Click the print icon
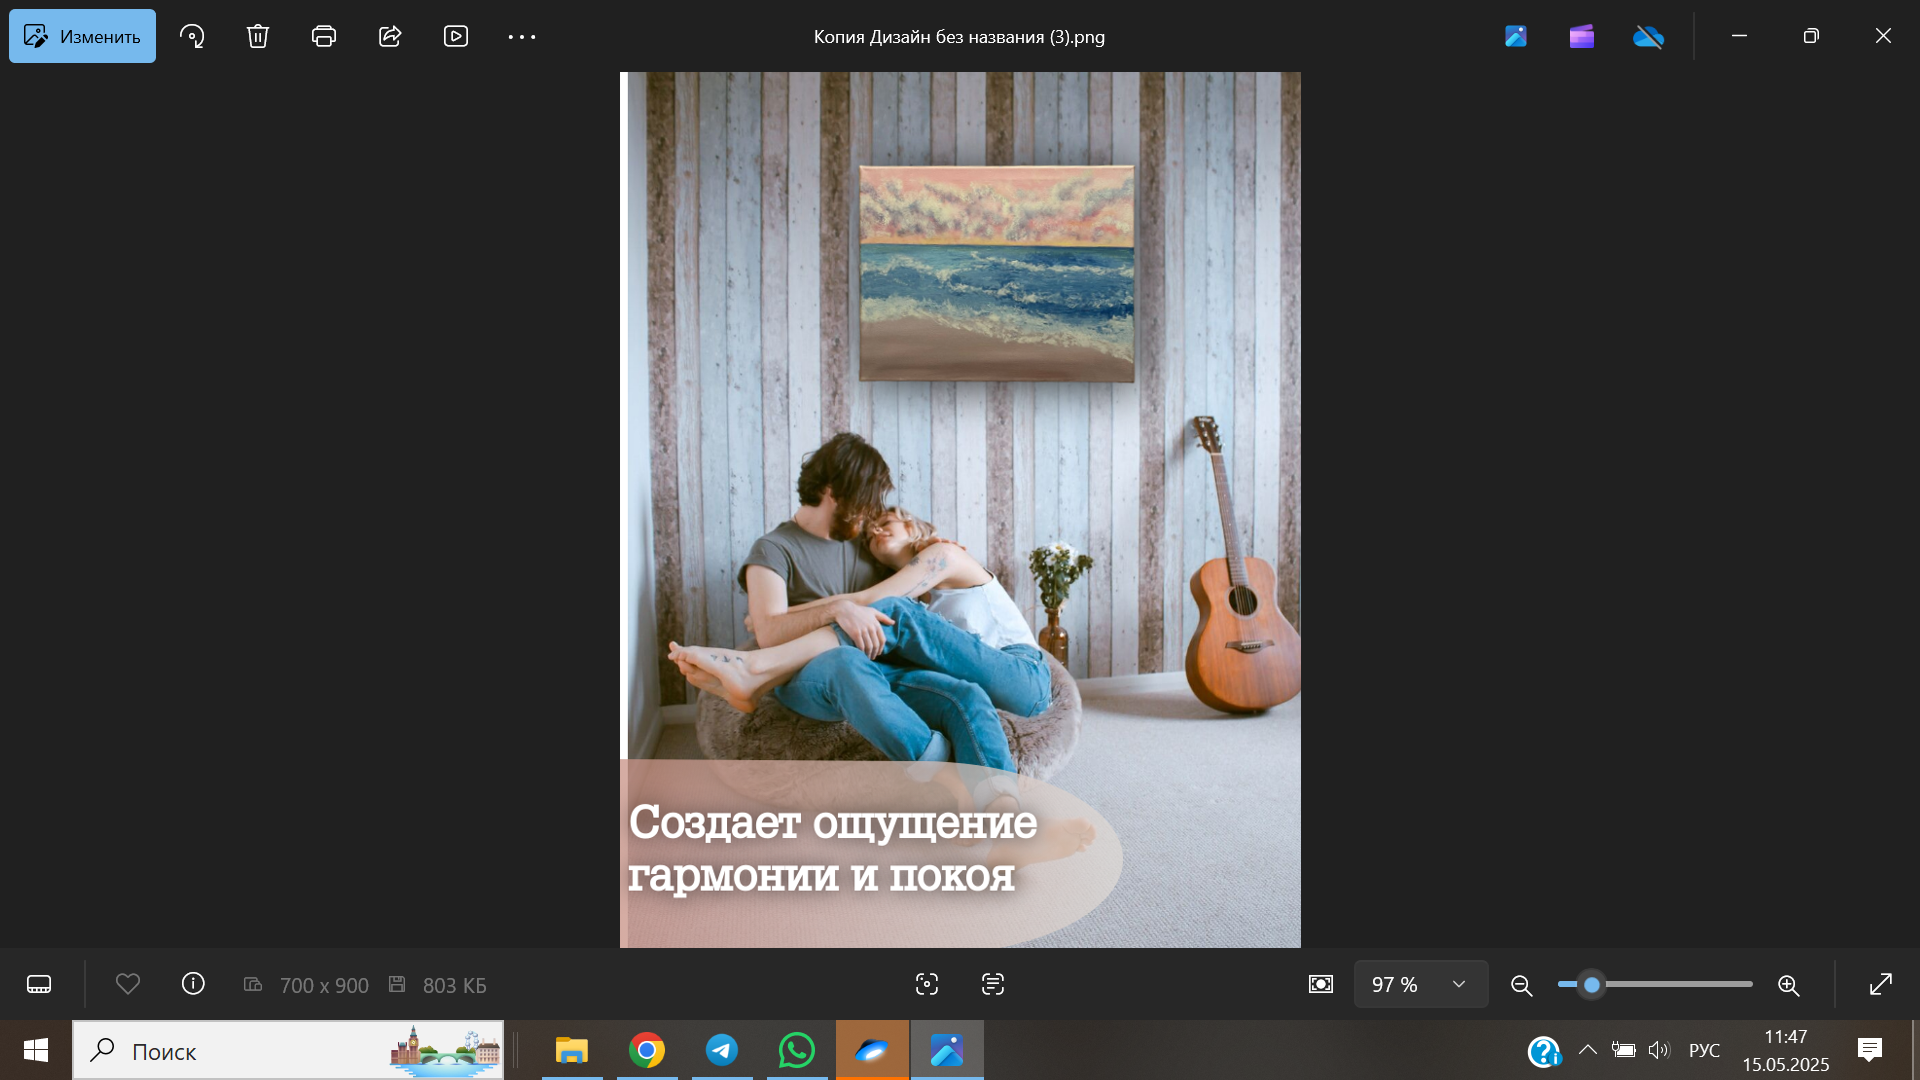This screenshot has height=1080, width=1920. (x=324, y=36)
